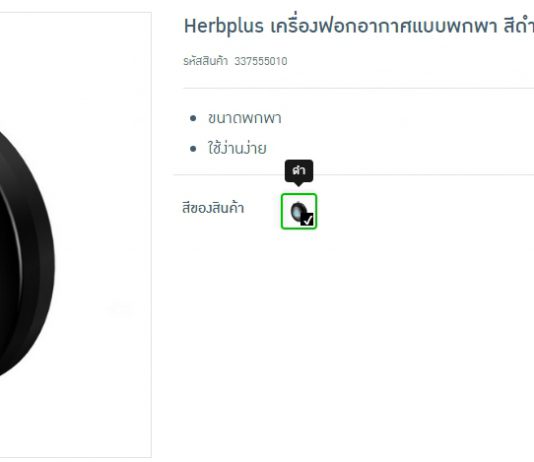Click the mini product thumbnail inside swatch
This screenshot has height=462, width=534.
(x=298, y=211)
